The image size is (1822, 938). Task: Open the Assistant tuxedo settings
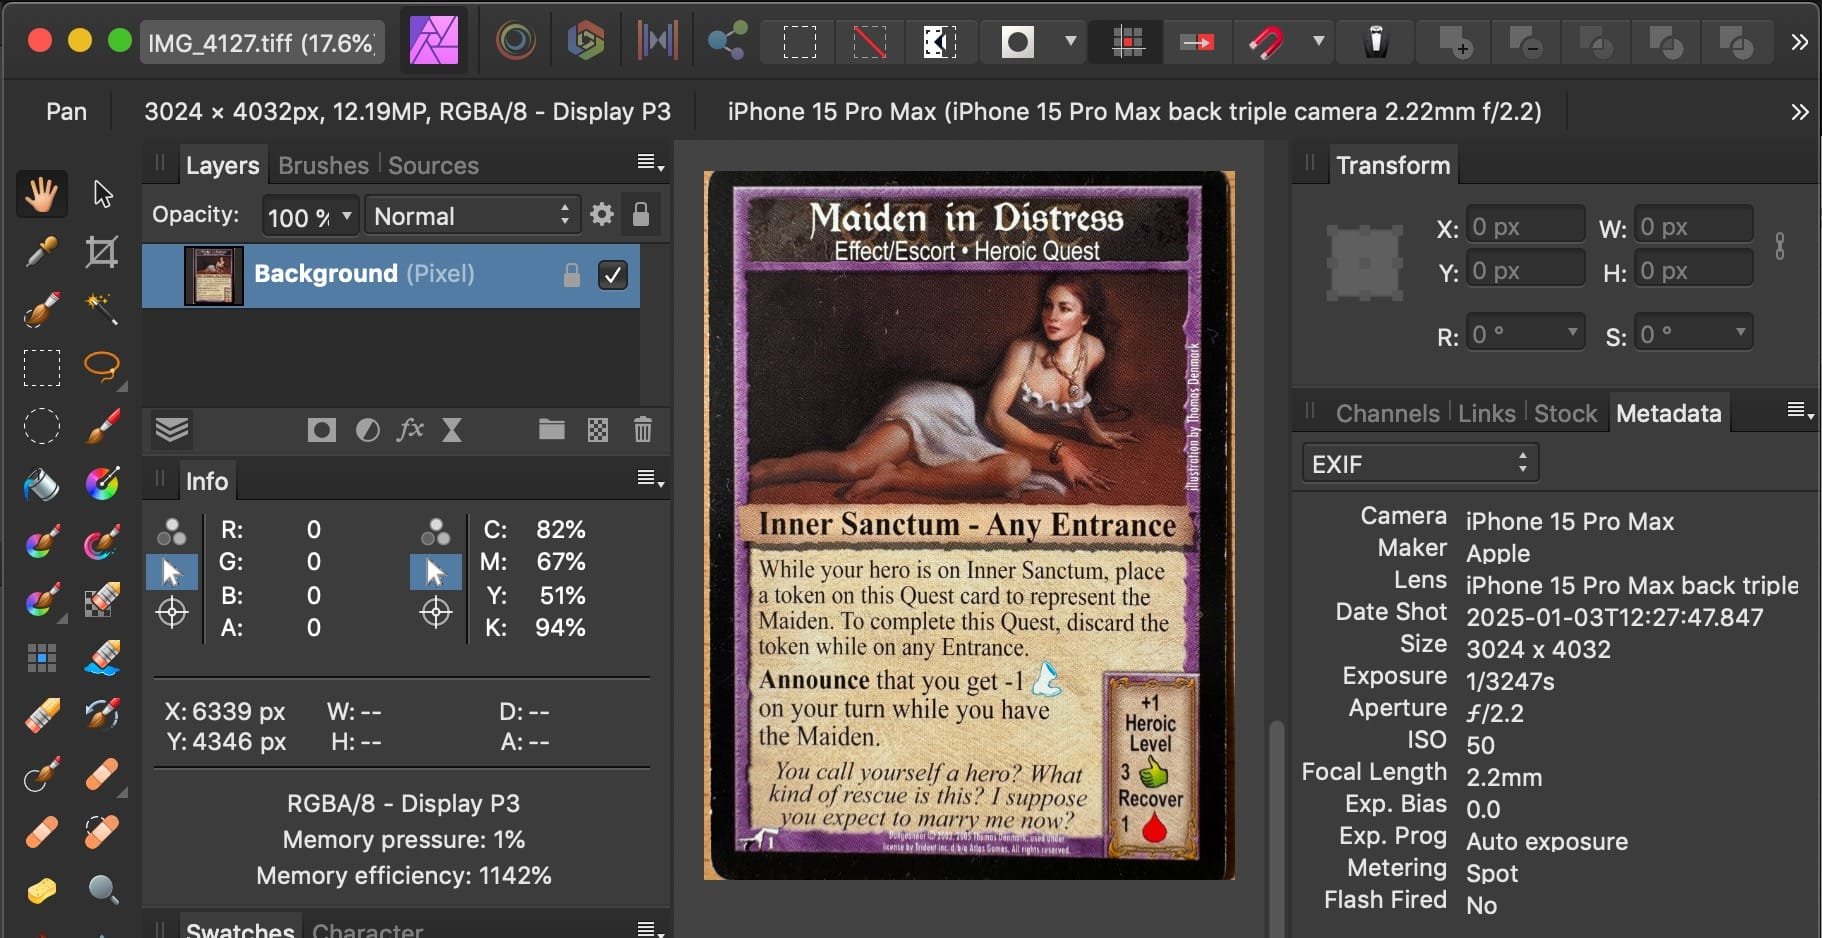tap(1376, 42)
